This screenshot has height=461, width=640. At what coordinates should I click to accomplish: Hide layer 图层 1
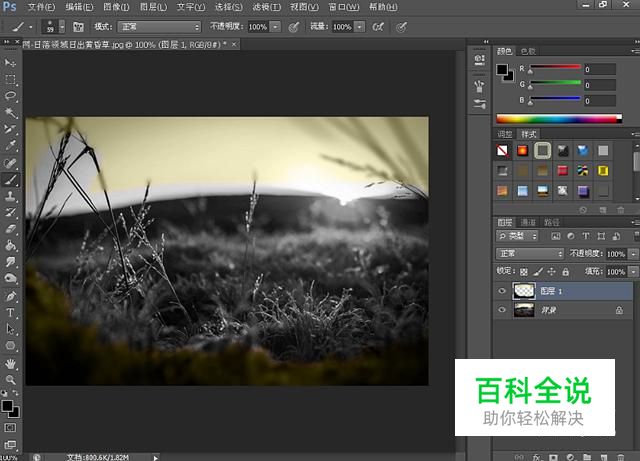point(502,291)
